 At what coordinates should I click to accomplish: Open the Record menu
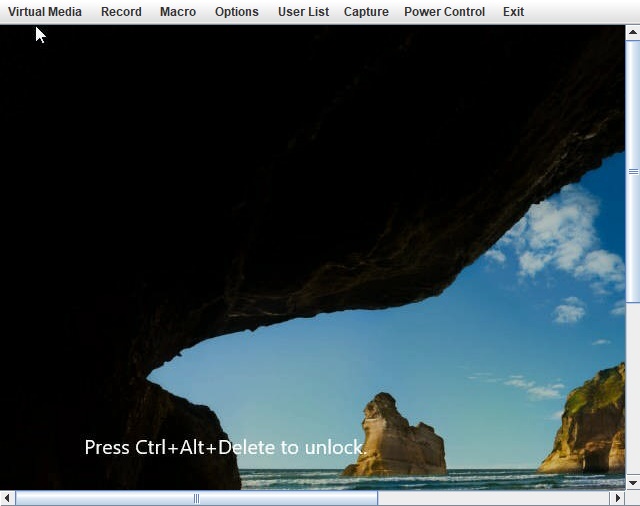pyautogui.click(x=121, y=12)
